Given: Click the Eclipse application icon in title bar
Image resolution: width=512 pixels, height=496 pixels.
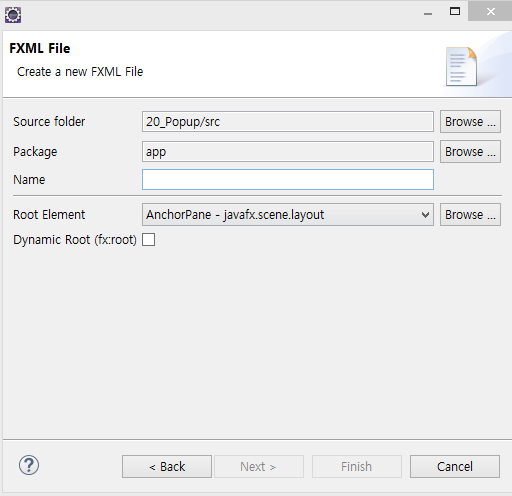Looking at the screenshot, I should [x=13, y=15].
